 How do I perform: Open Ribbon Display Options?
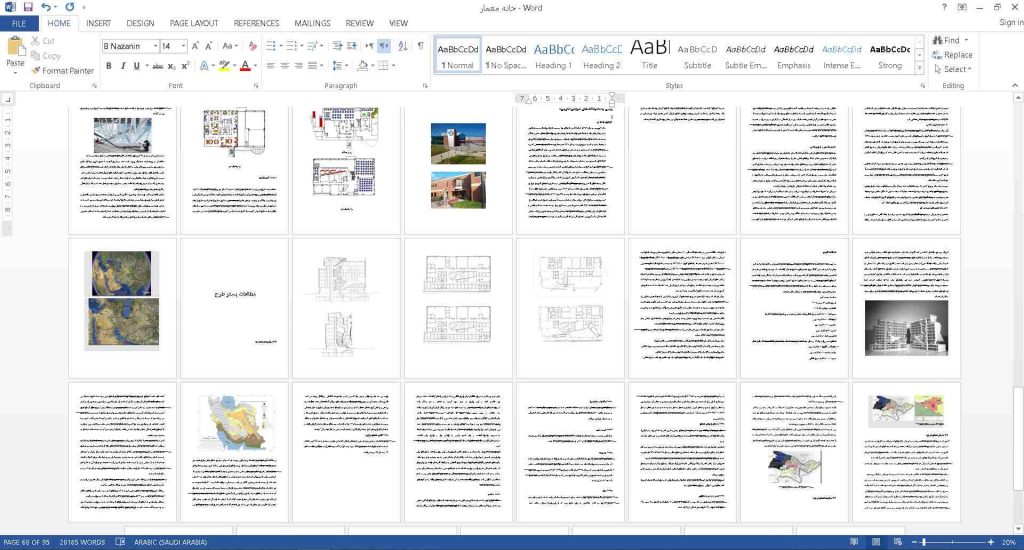coord(962,7)
